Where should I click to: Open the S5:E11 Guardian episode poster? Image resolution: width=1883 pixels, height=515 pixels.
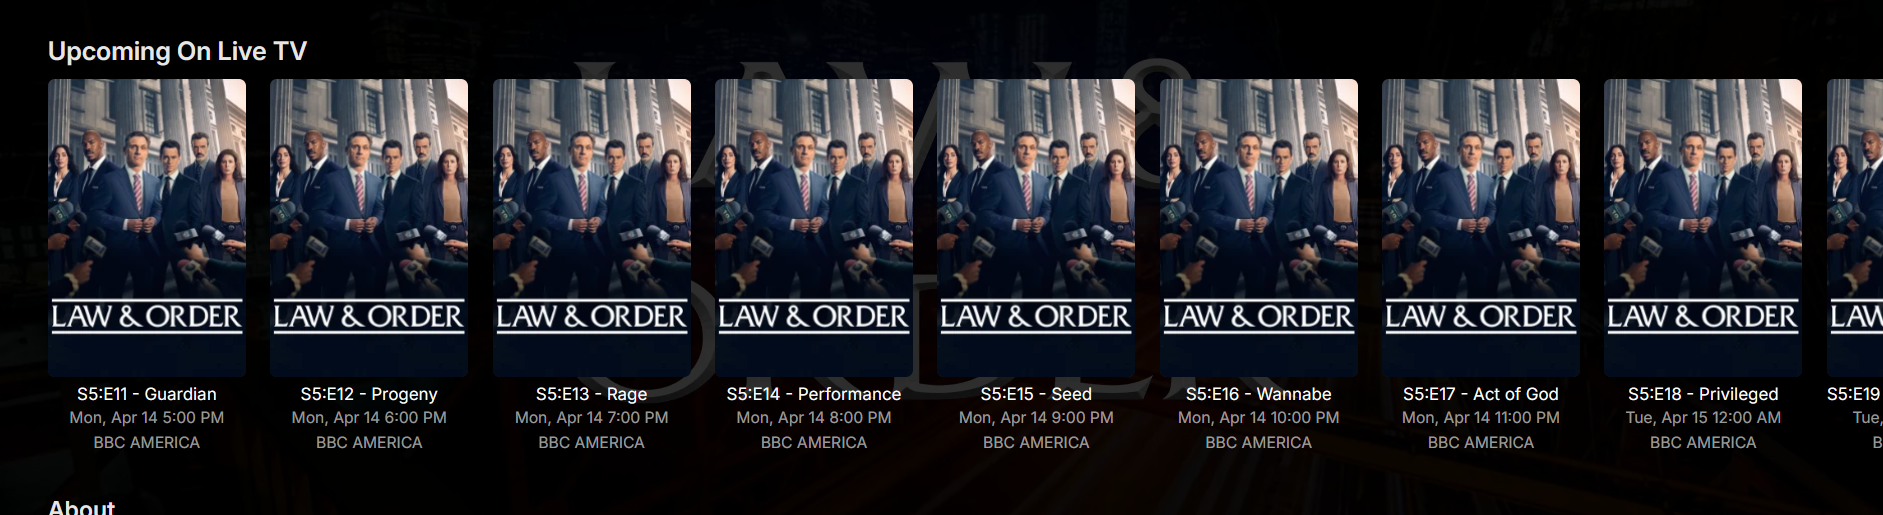147,228
